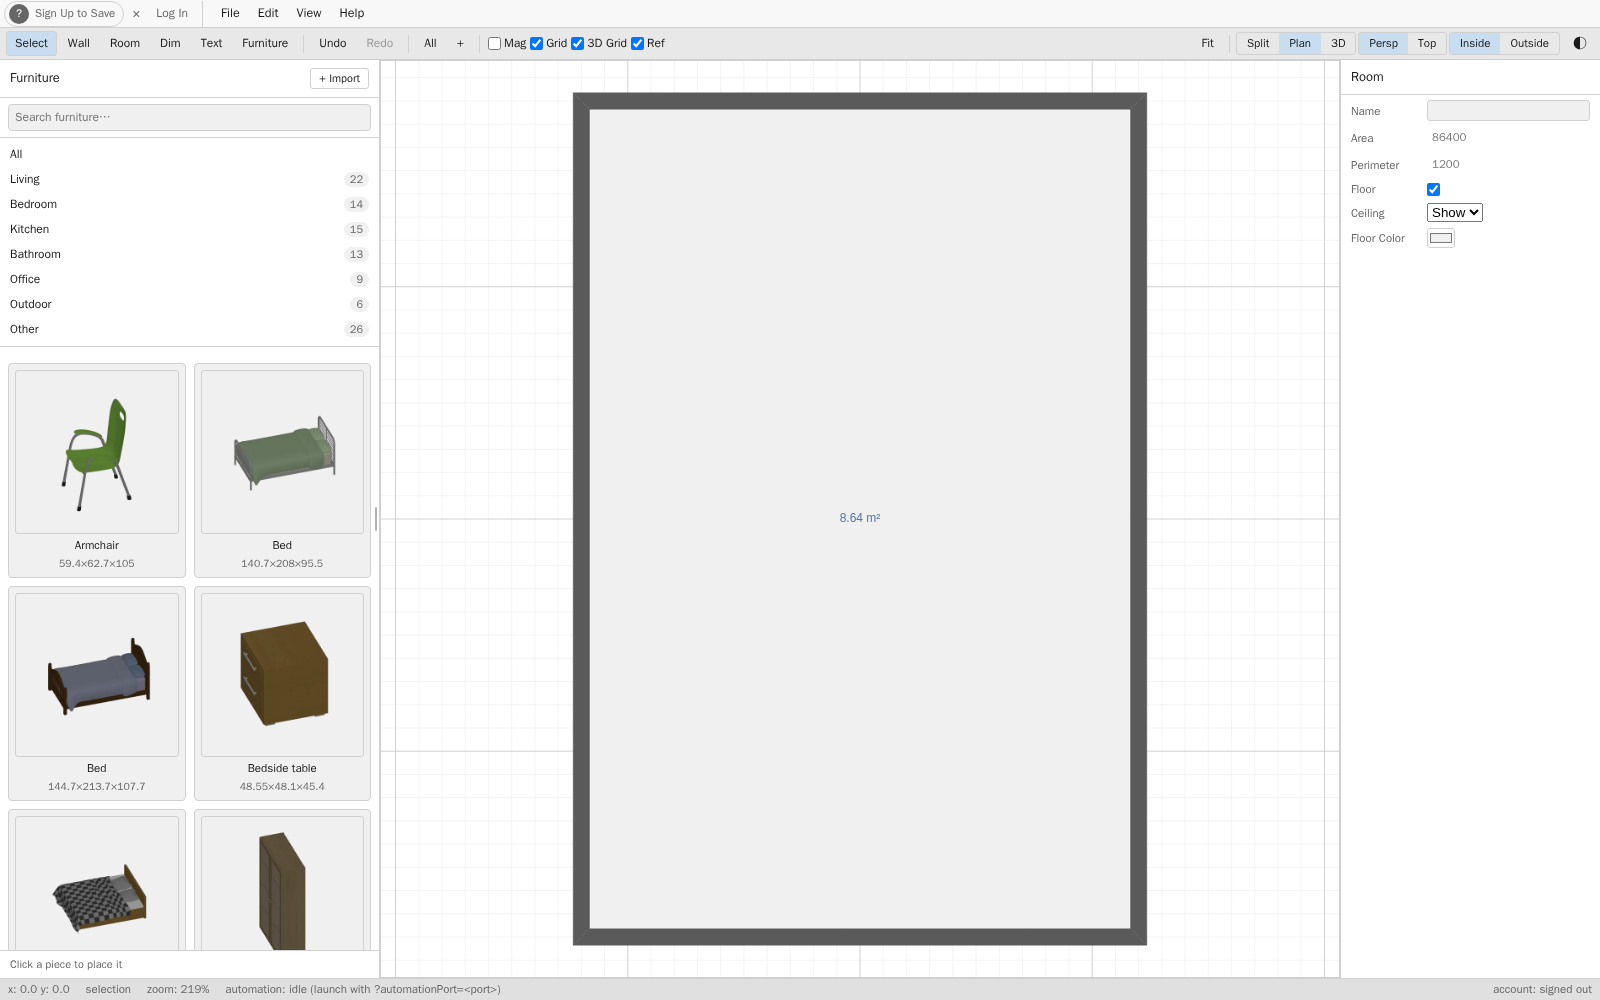The width and height of the screenshot is (1600, 1000).
Task: Open the File menu
Action: pyautogui.click(x=230, y=13)
